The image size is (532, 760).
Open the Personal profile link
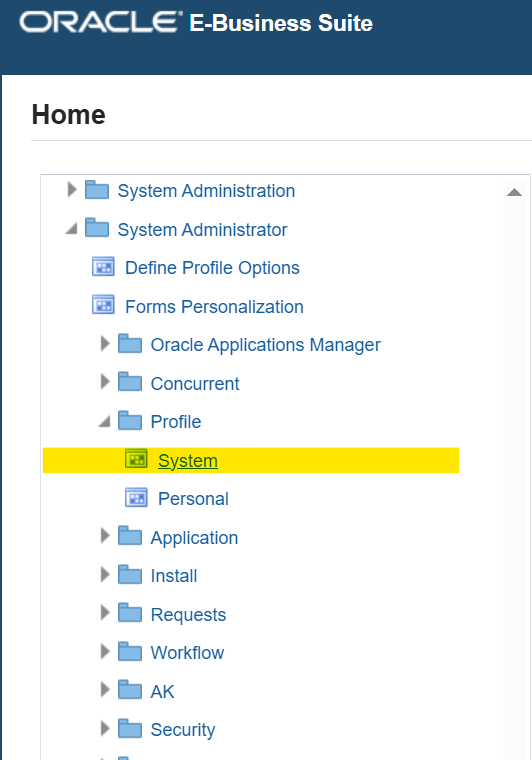pos(193,499)
